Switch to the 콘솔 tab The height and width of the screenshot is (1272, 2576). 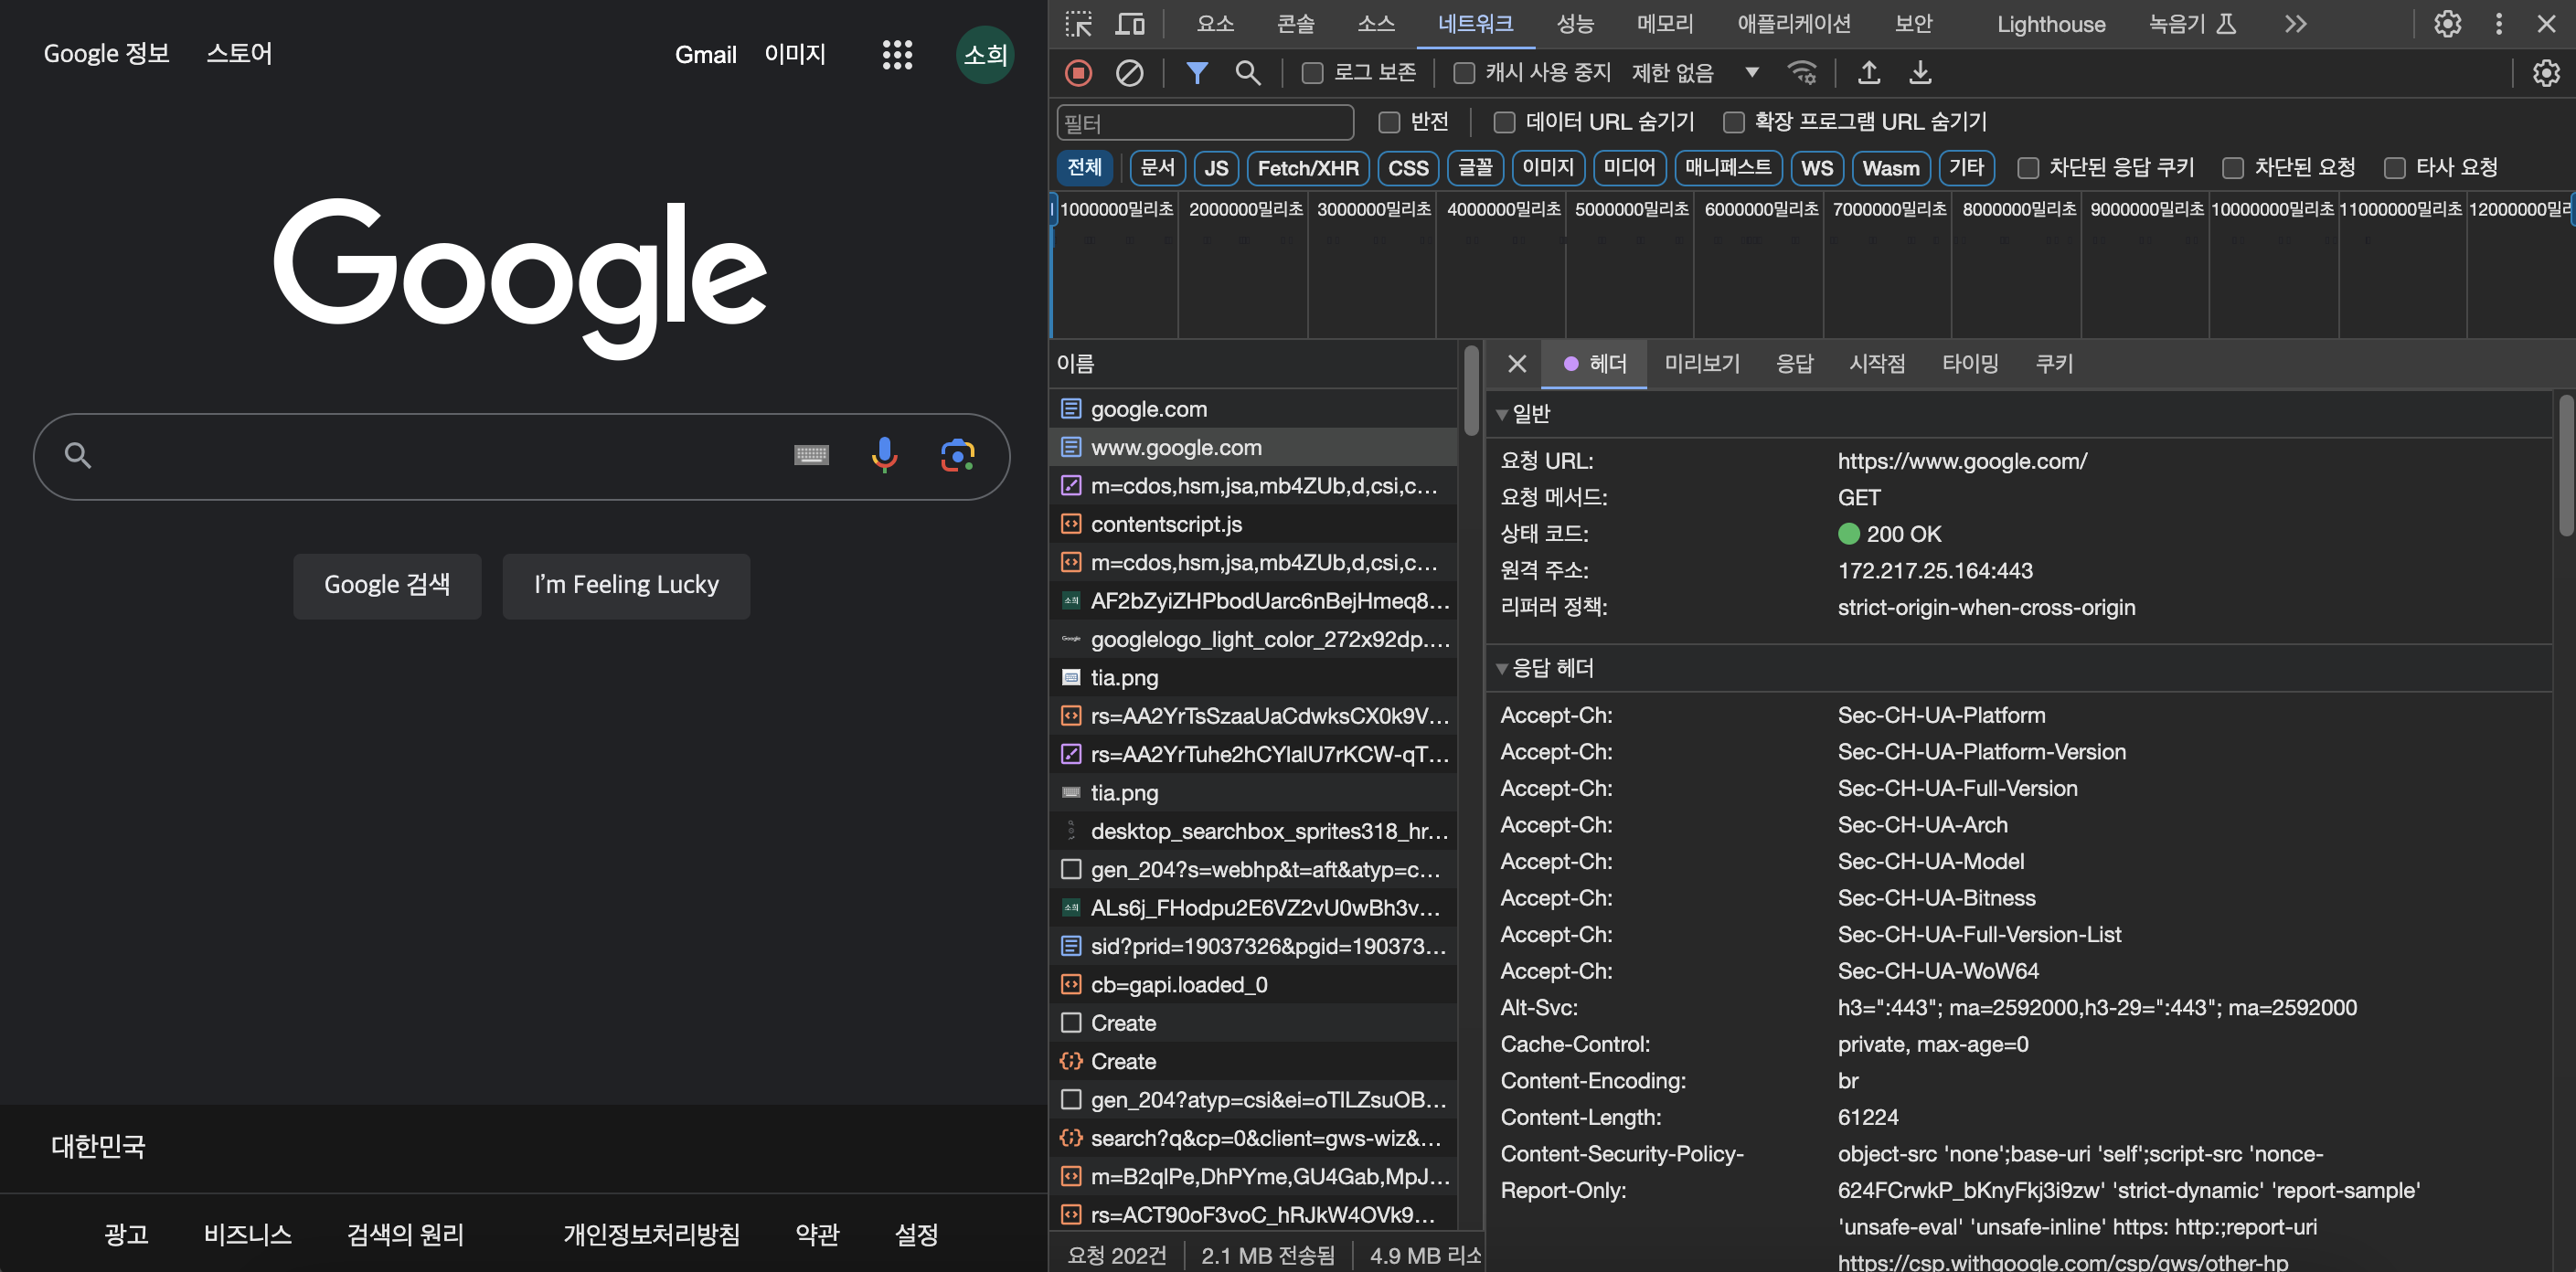(1295, 24)
